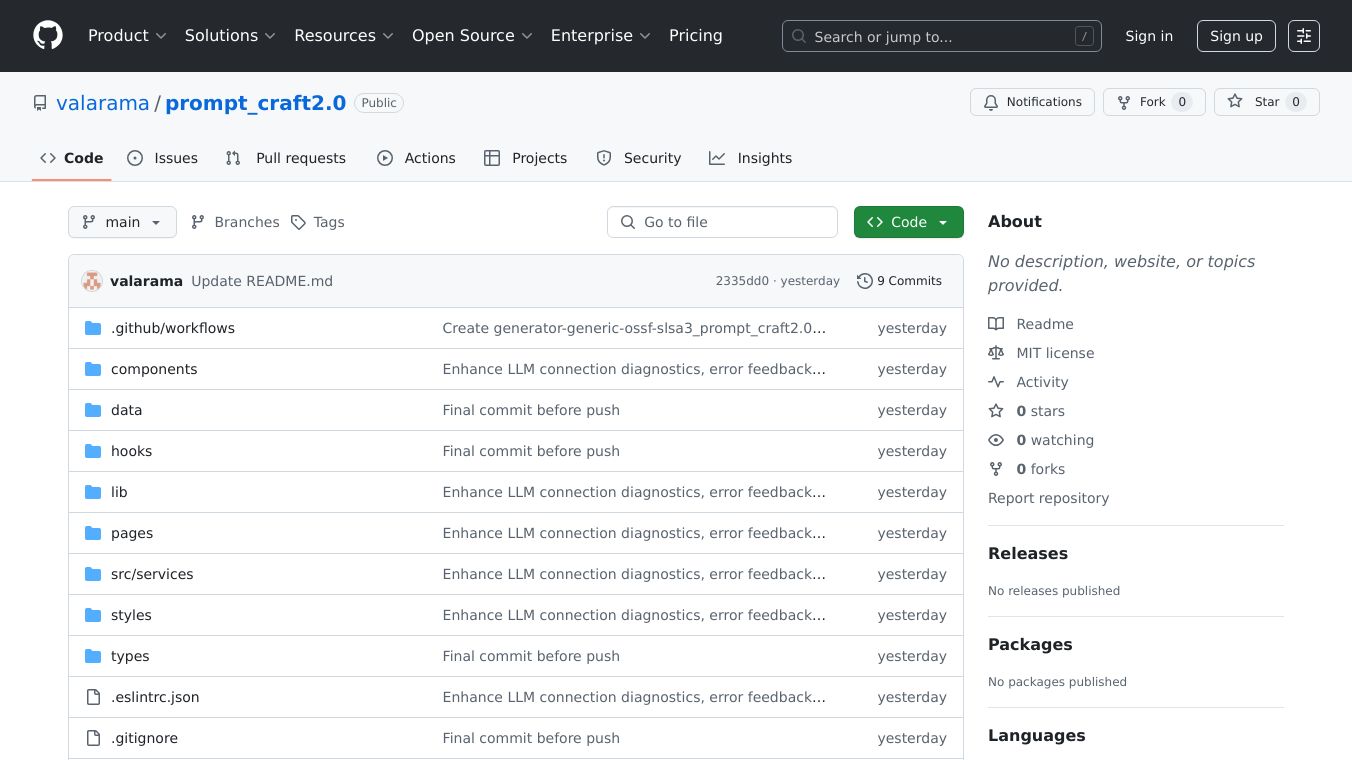The height and width of the screenshot is (760, 1352).
Task: Expand the main branch dropdown
Action: coord(122,222)
